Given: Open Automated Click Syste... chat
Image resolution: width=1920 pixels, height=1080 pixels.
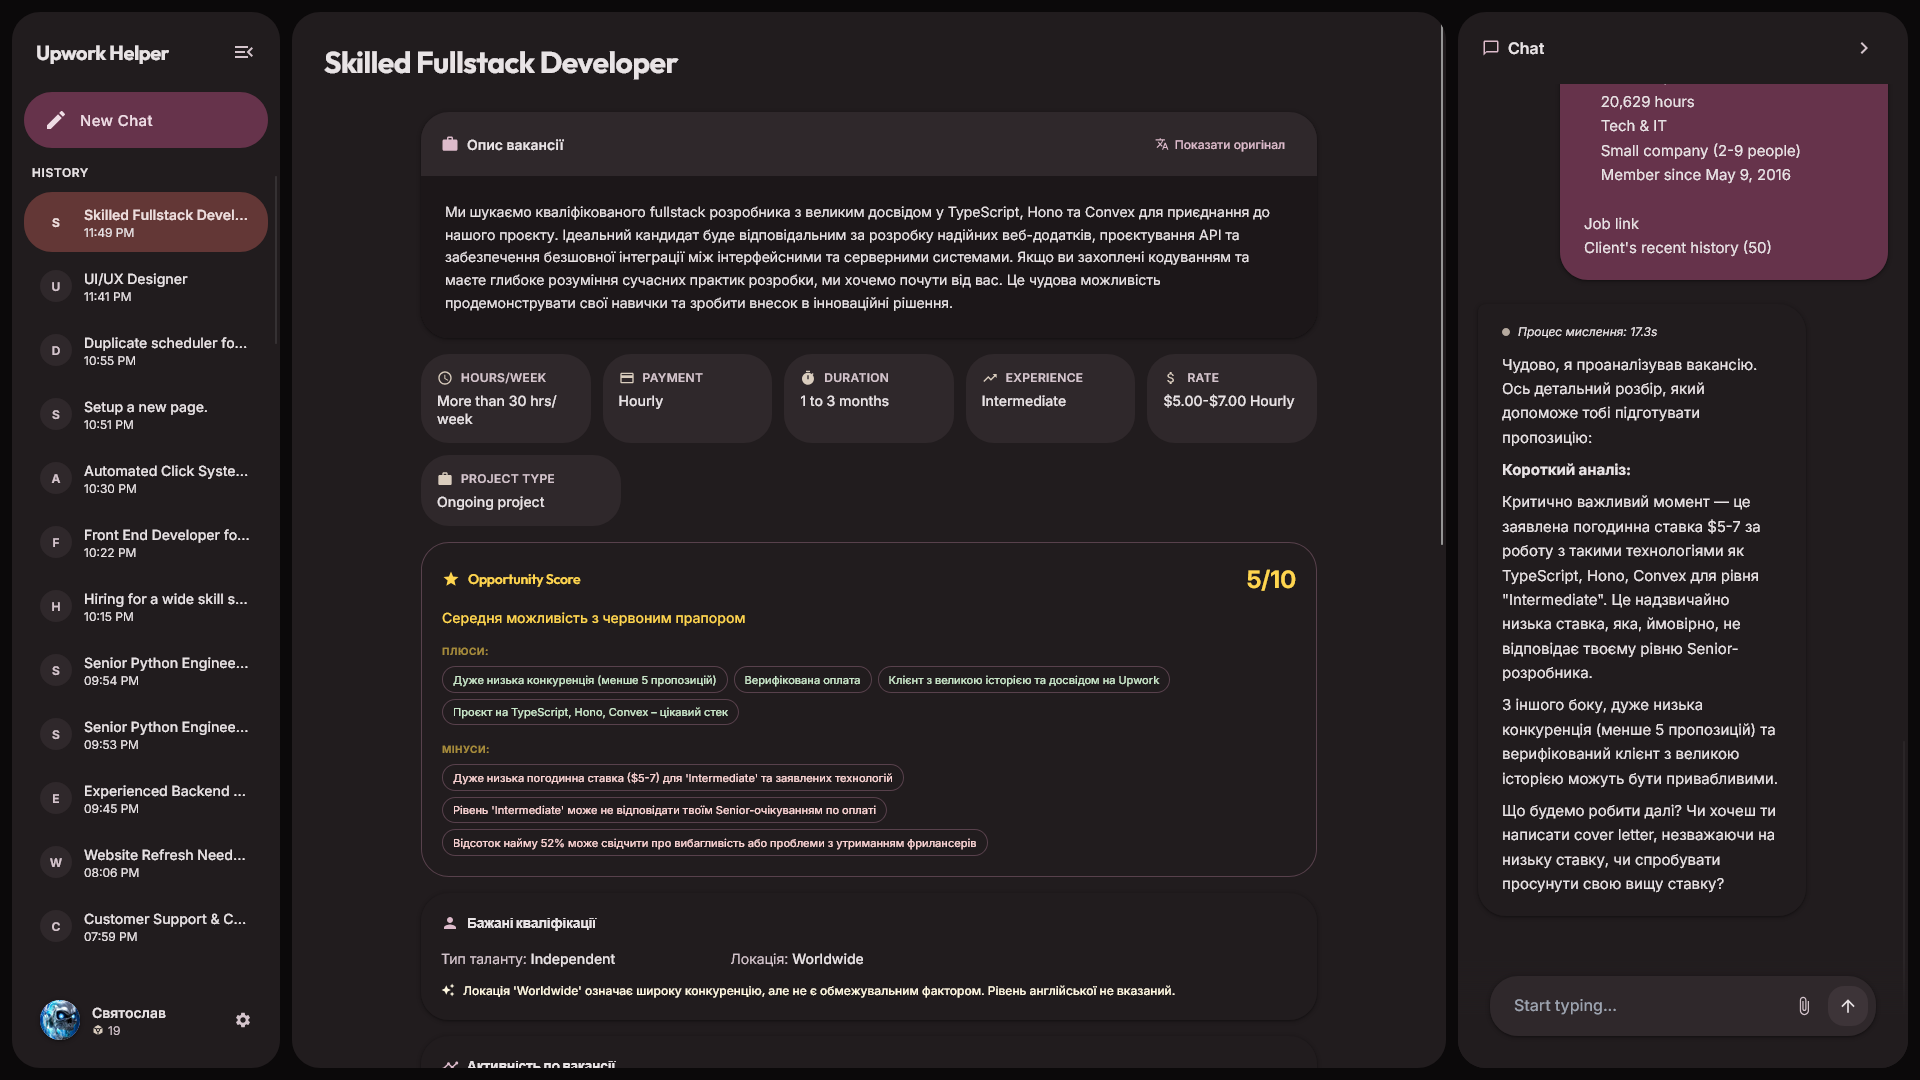Looking at the screenshot, I should [146, 478].
